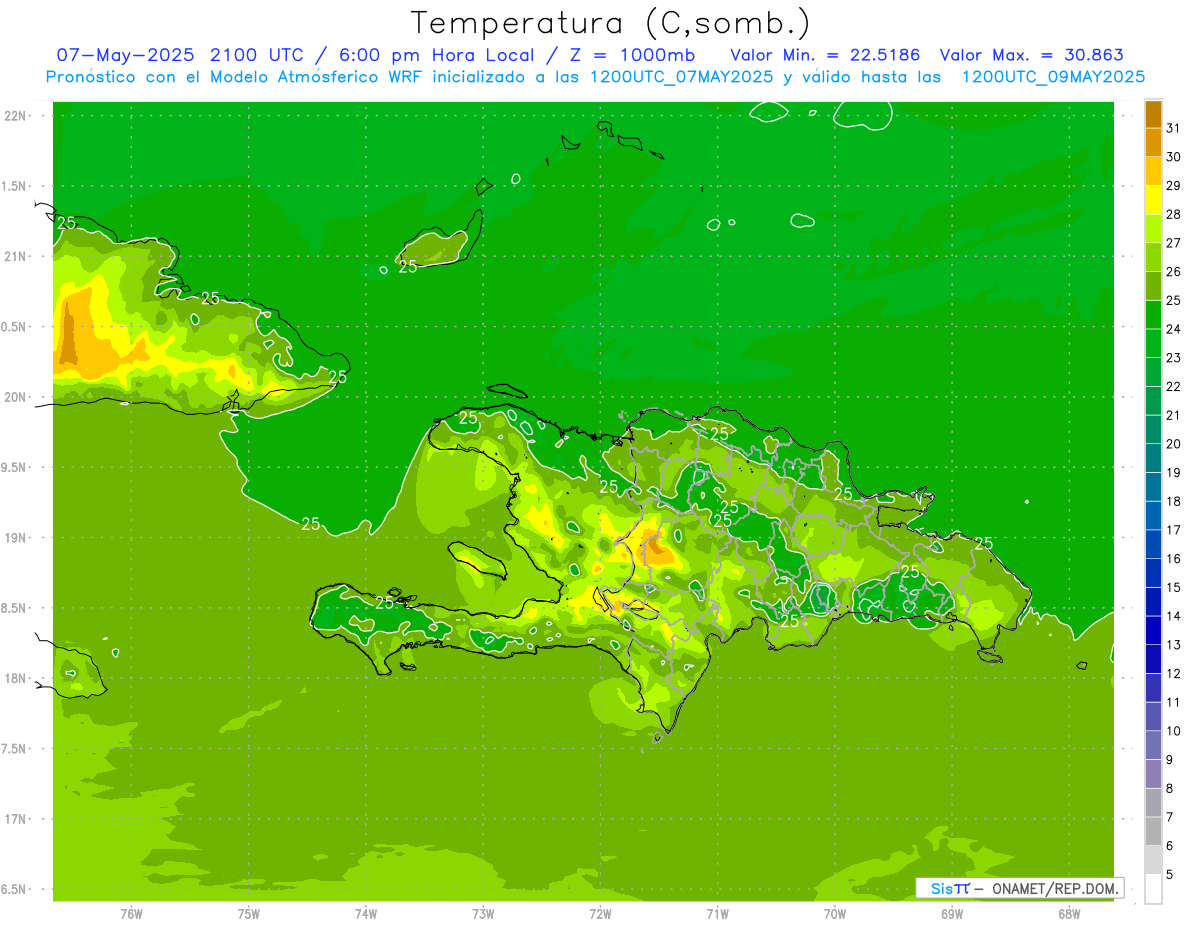The height and width of the screenshot is (927, 1200).
Task: Click the '75W' longitude label
Action: click(x=248, y=914)
